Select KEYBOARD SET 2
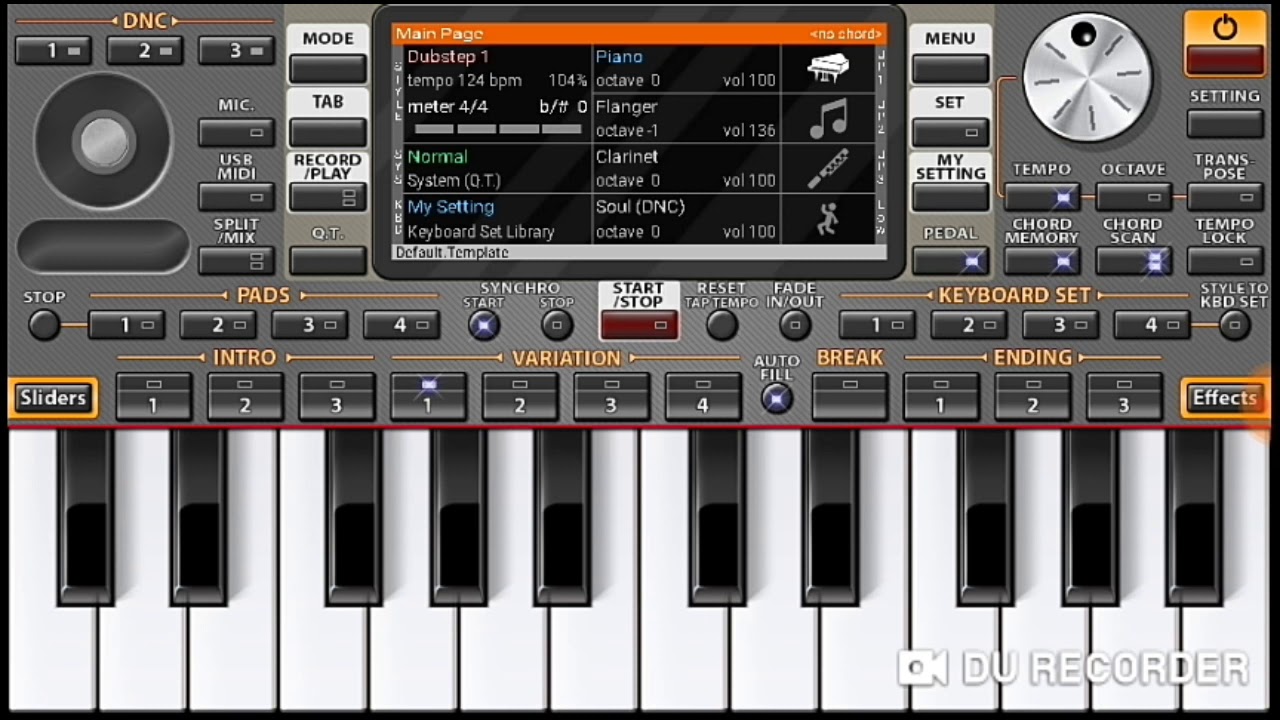1280x720 pixels. (968, 325)
